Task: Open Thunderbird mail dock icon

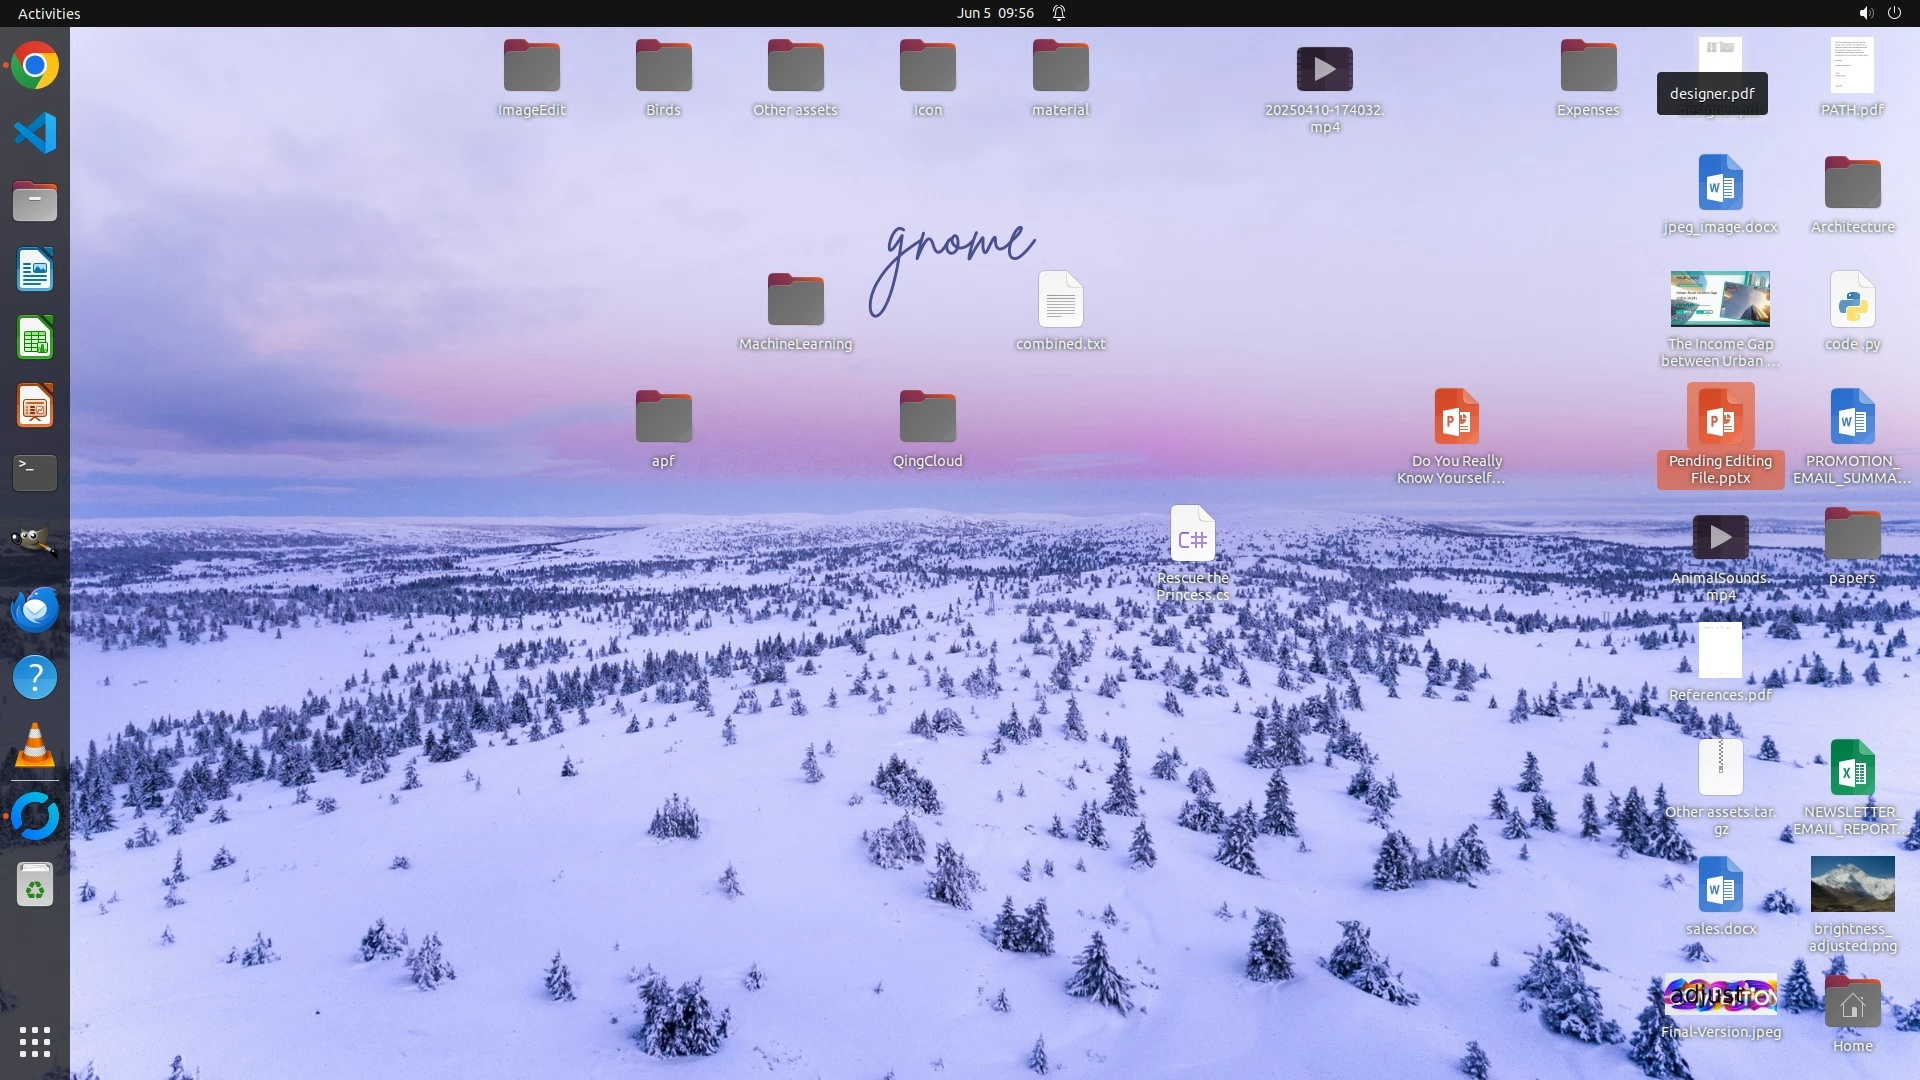Action: 35,609
